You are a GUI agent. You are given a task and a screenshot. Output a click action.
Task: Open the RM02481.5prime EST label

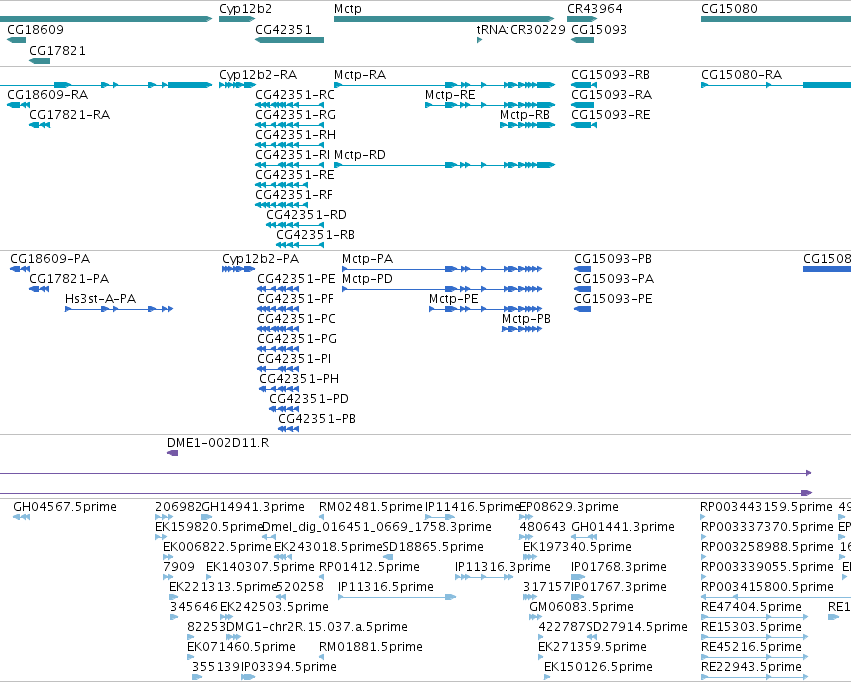(x=371, y=507)
